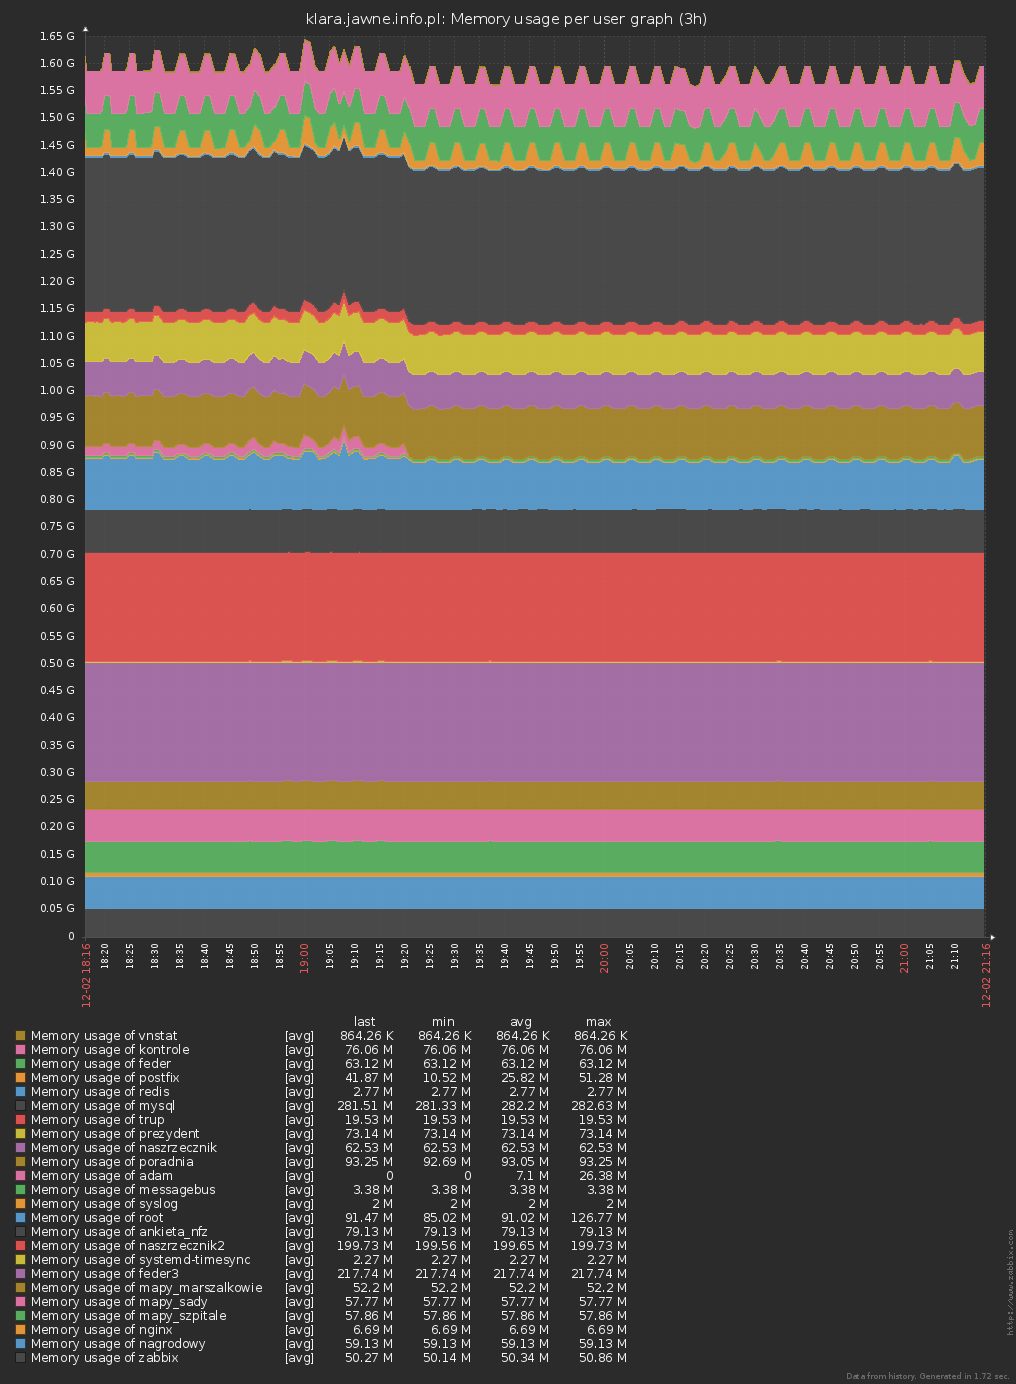
Task: Click the naszrzecznik2 legend color swatch
Action: 20,1246
